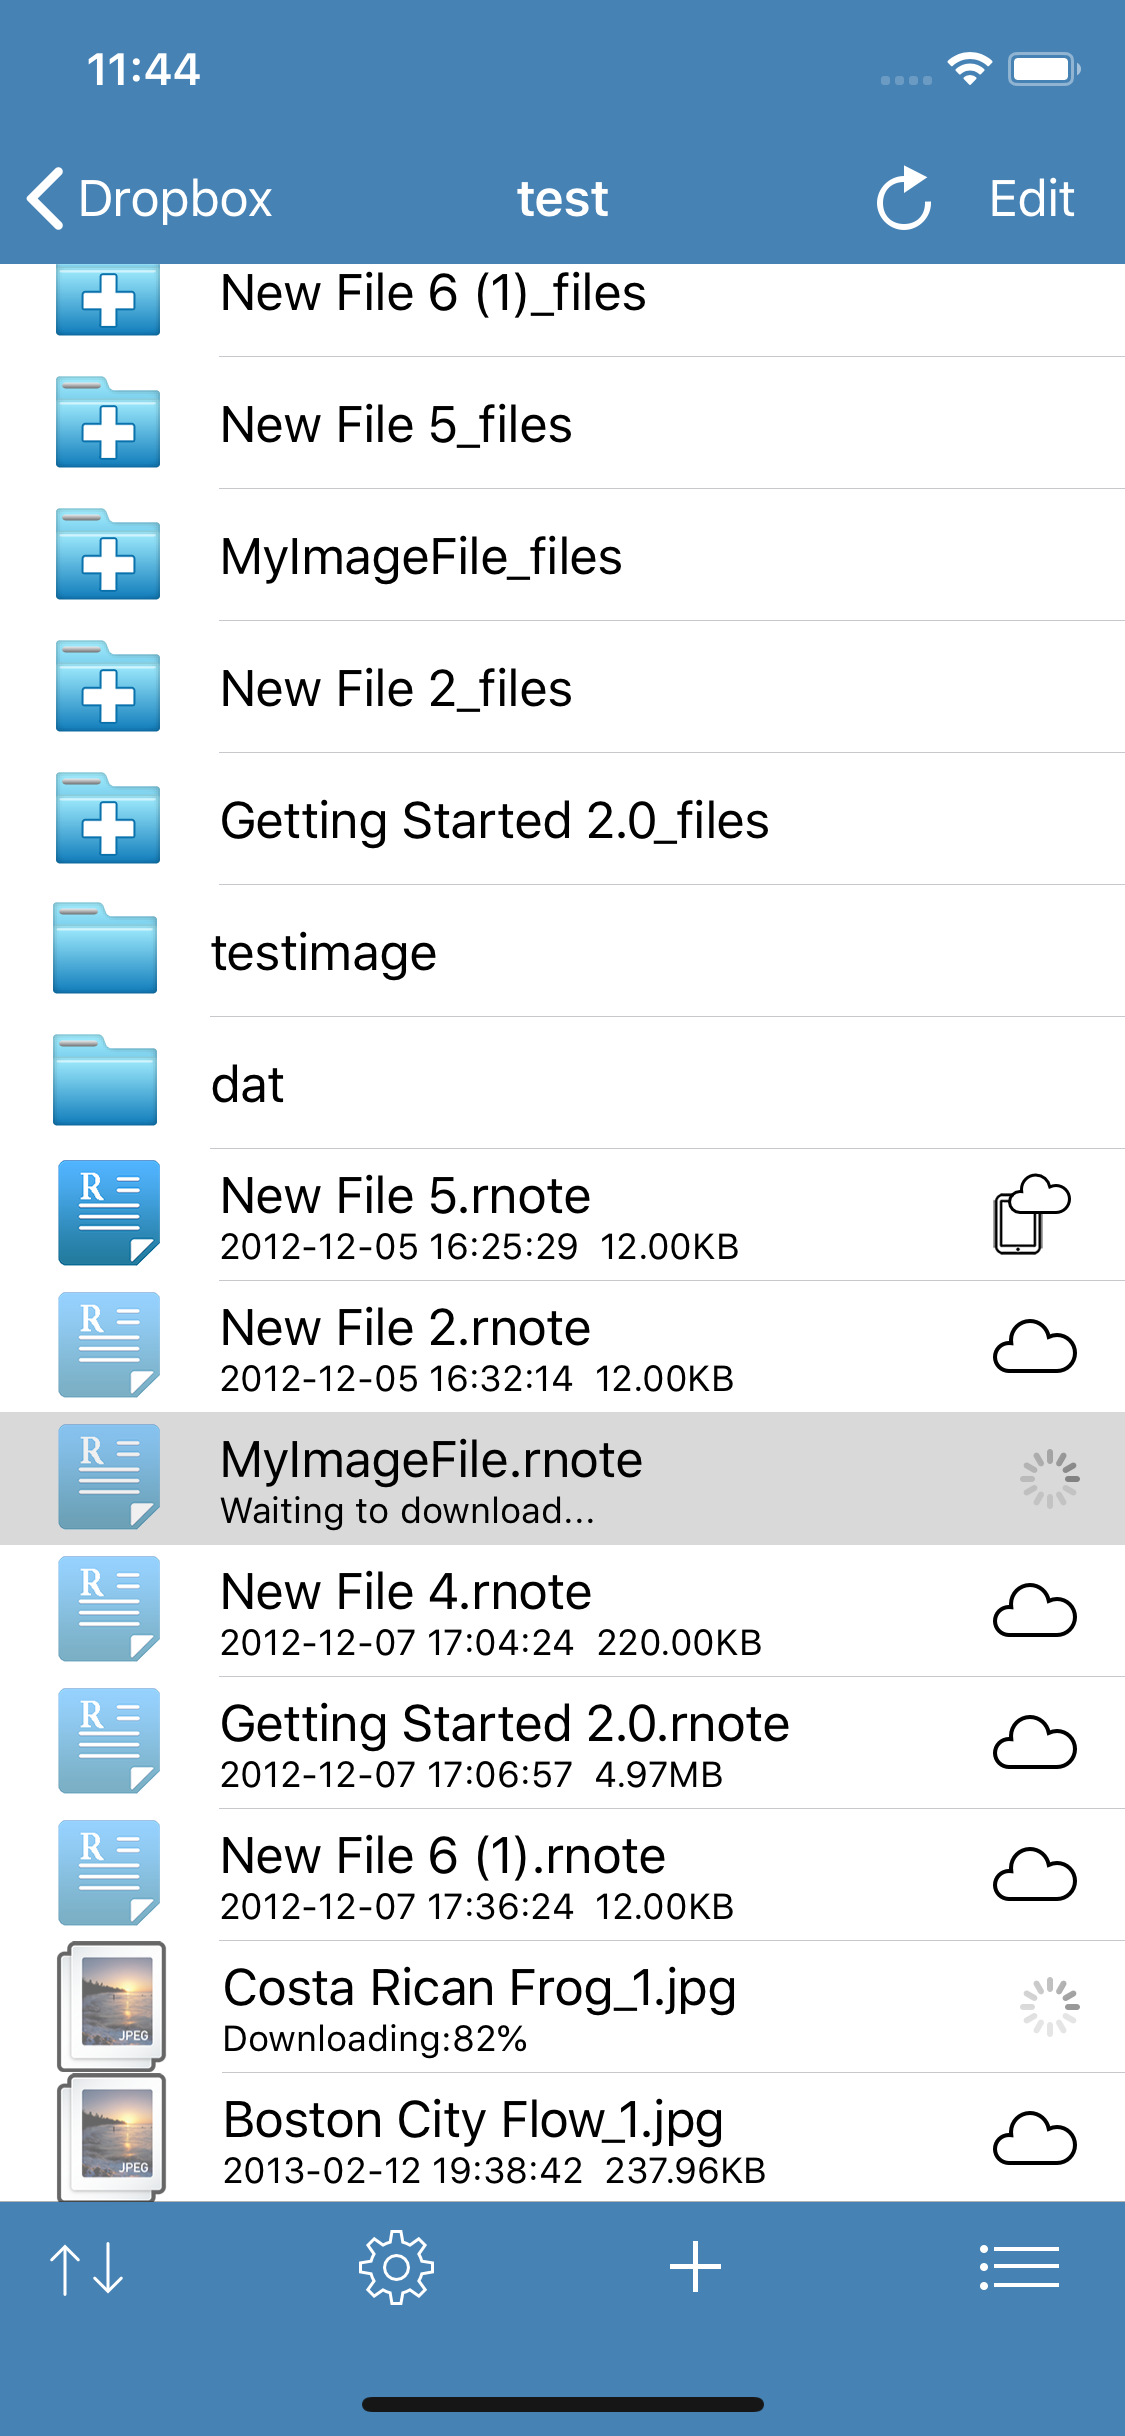1125x2436 pixels.
Task: Tap the Costa Rican Frog download spinner
Action: coord(1049,2006)
